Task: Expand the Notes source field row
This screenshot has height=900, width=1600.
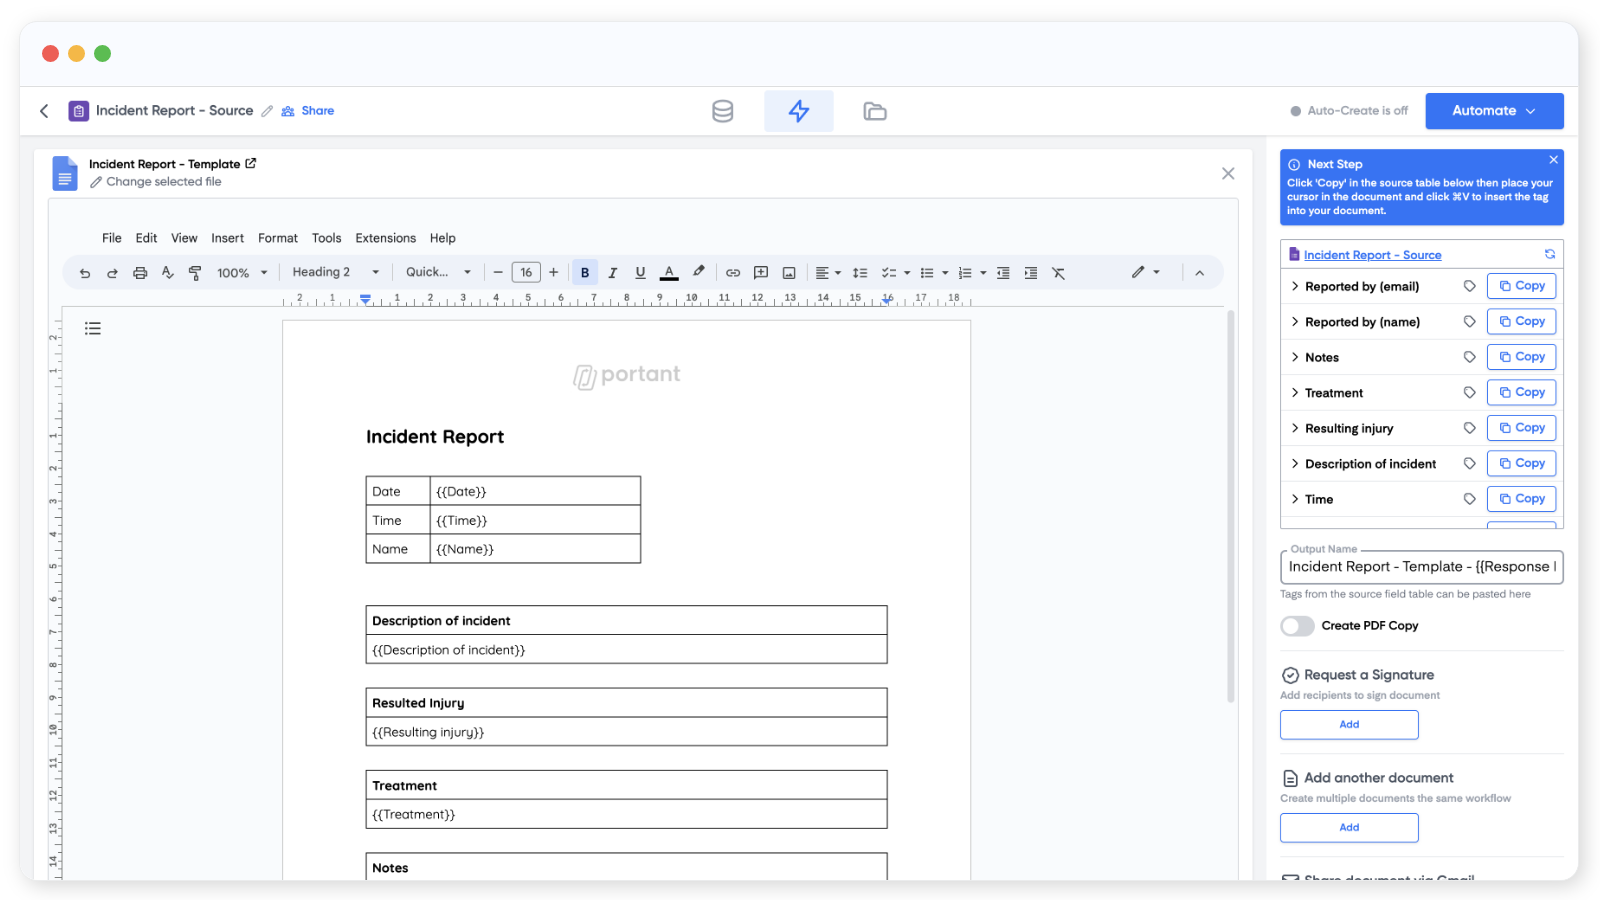Action: click(1295, 357)
